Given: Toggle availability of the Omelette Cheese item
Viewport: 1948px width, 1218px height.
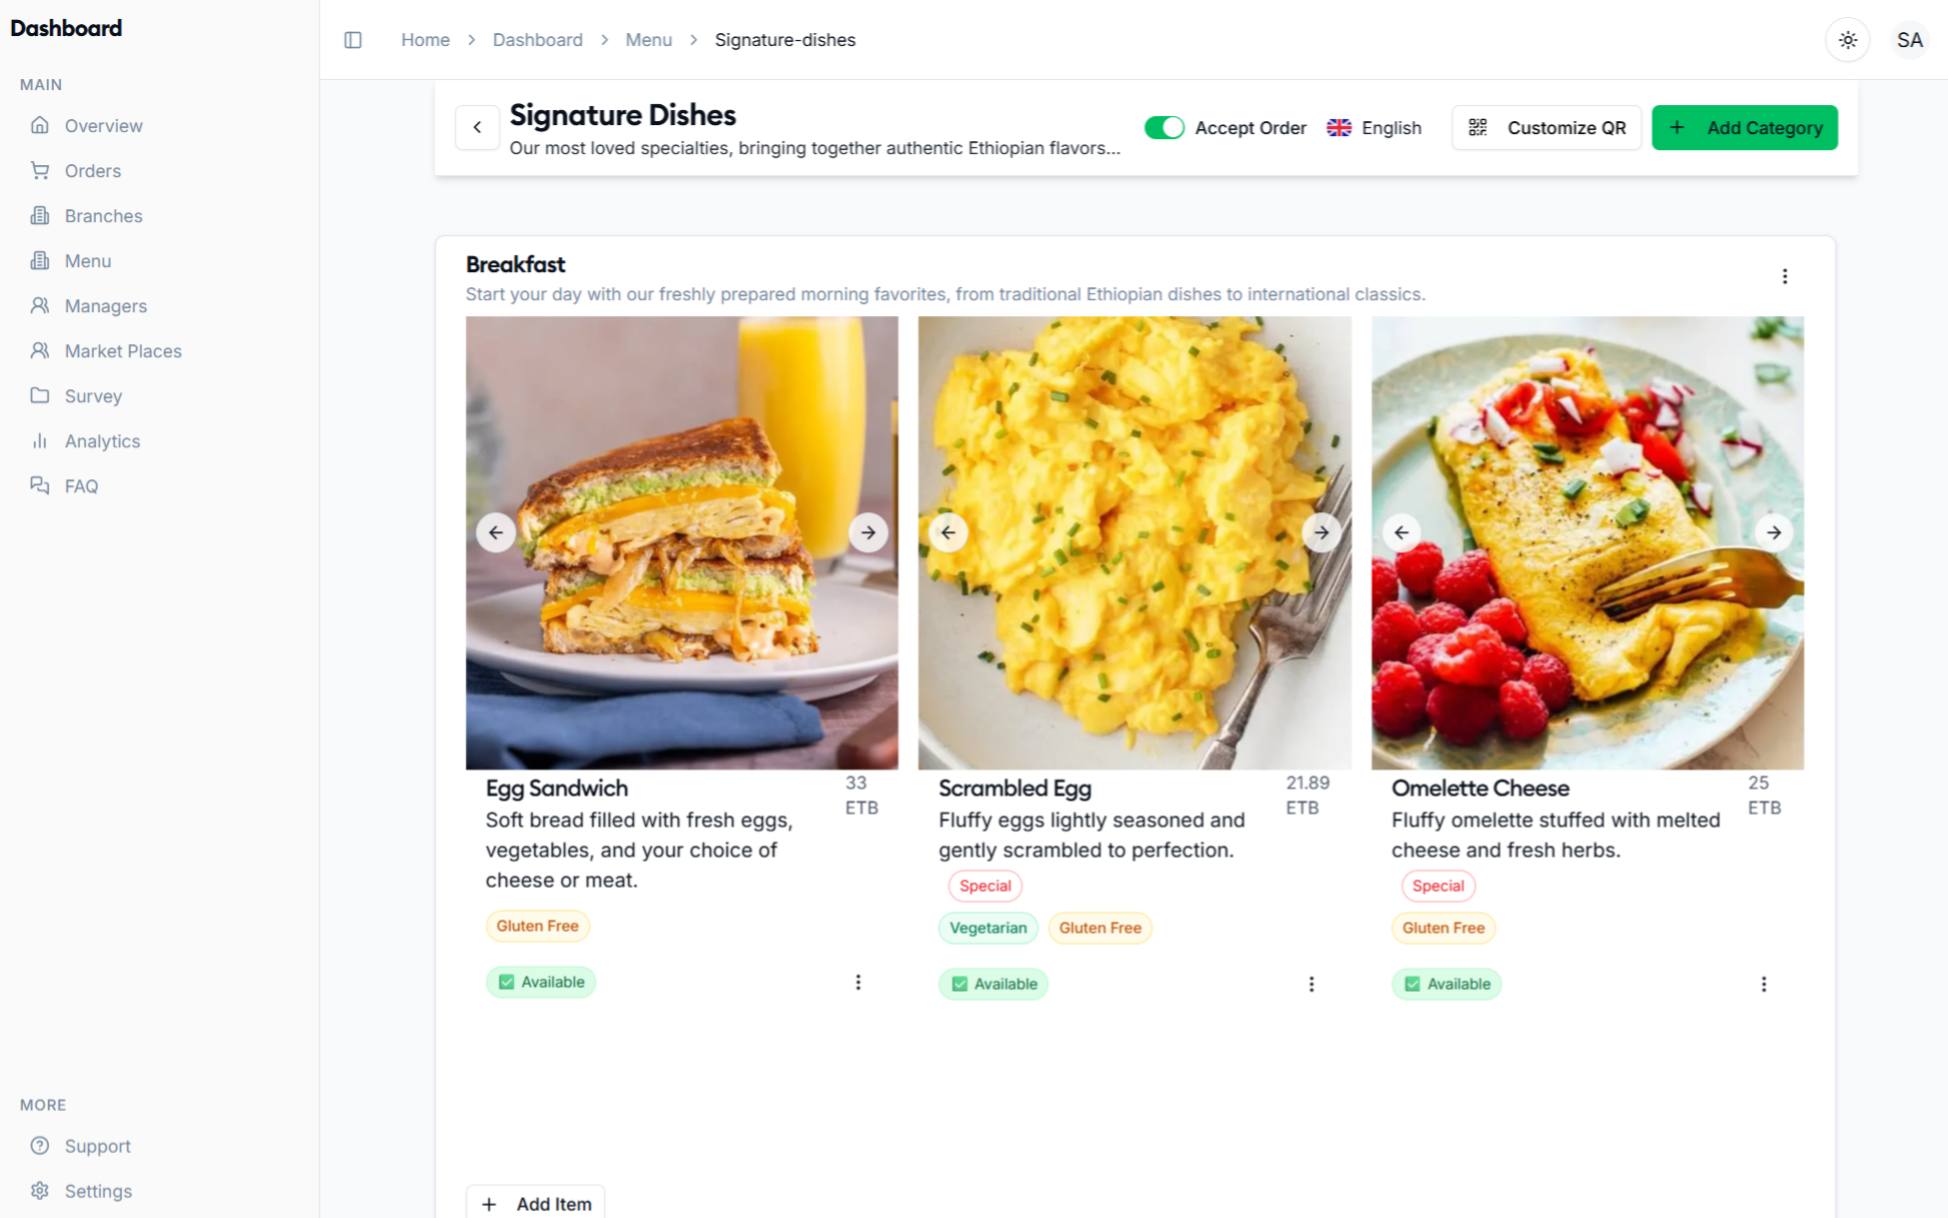Looking at the screenshot, I should tap(1446, 984).
